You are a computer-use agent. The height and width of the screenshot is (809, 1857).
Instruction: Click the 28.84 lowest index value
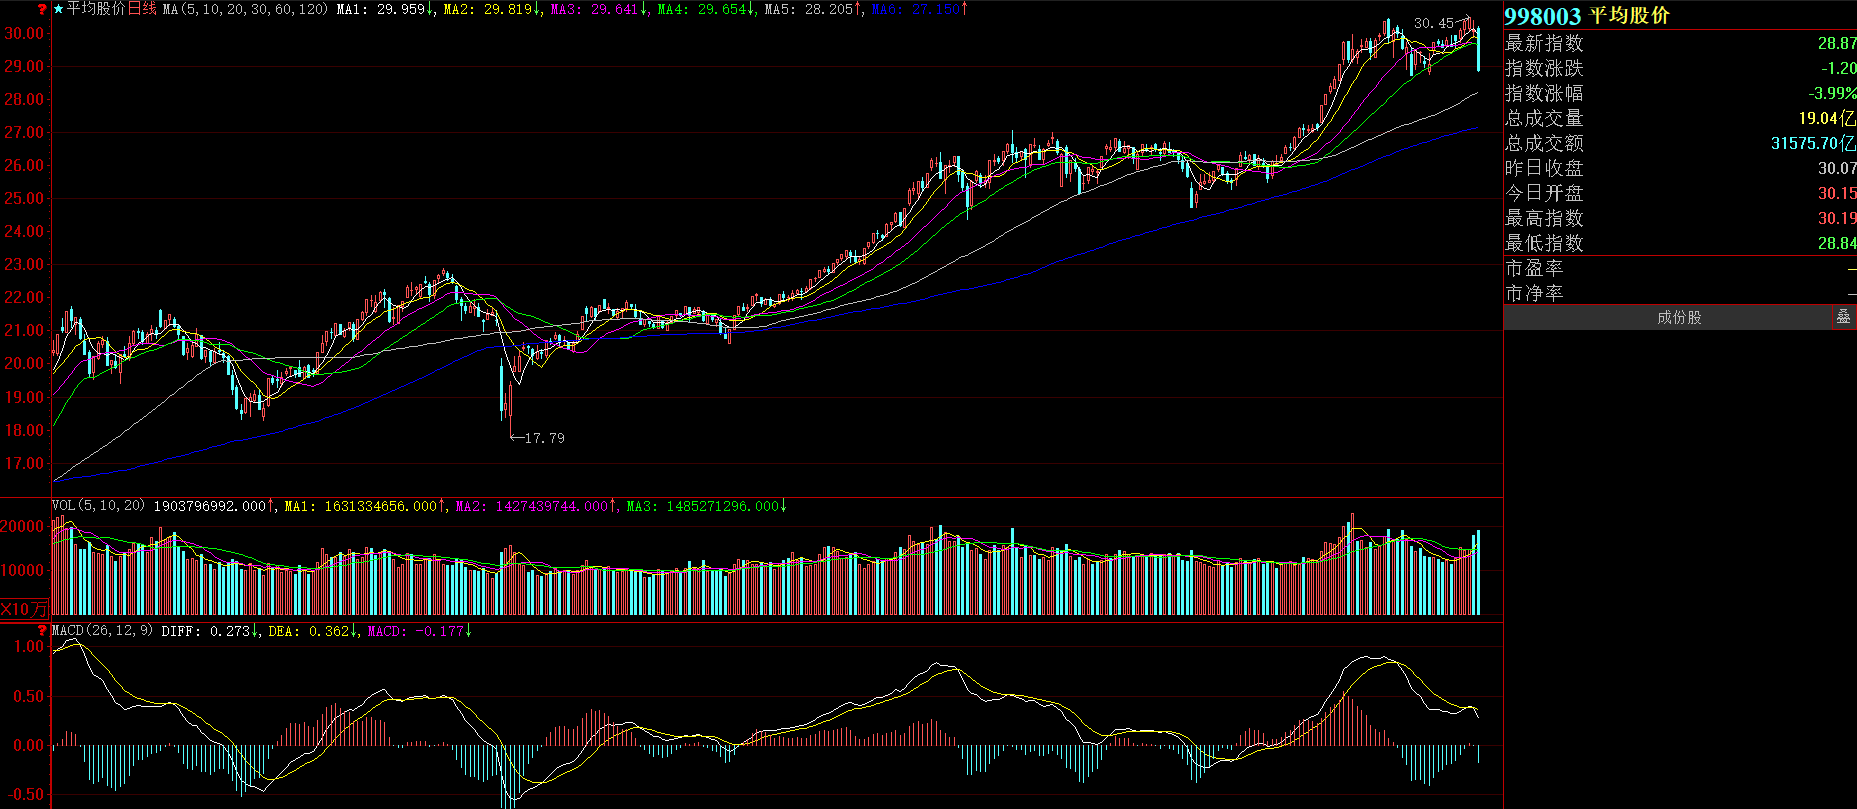click(x=1837, y=243)
